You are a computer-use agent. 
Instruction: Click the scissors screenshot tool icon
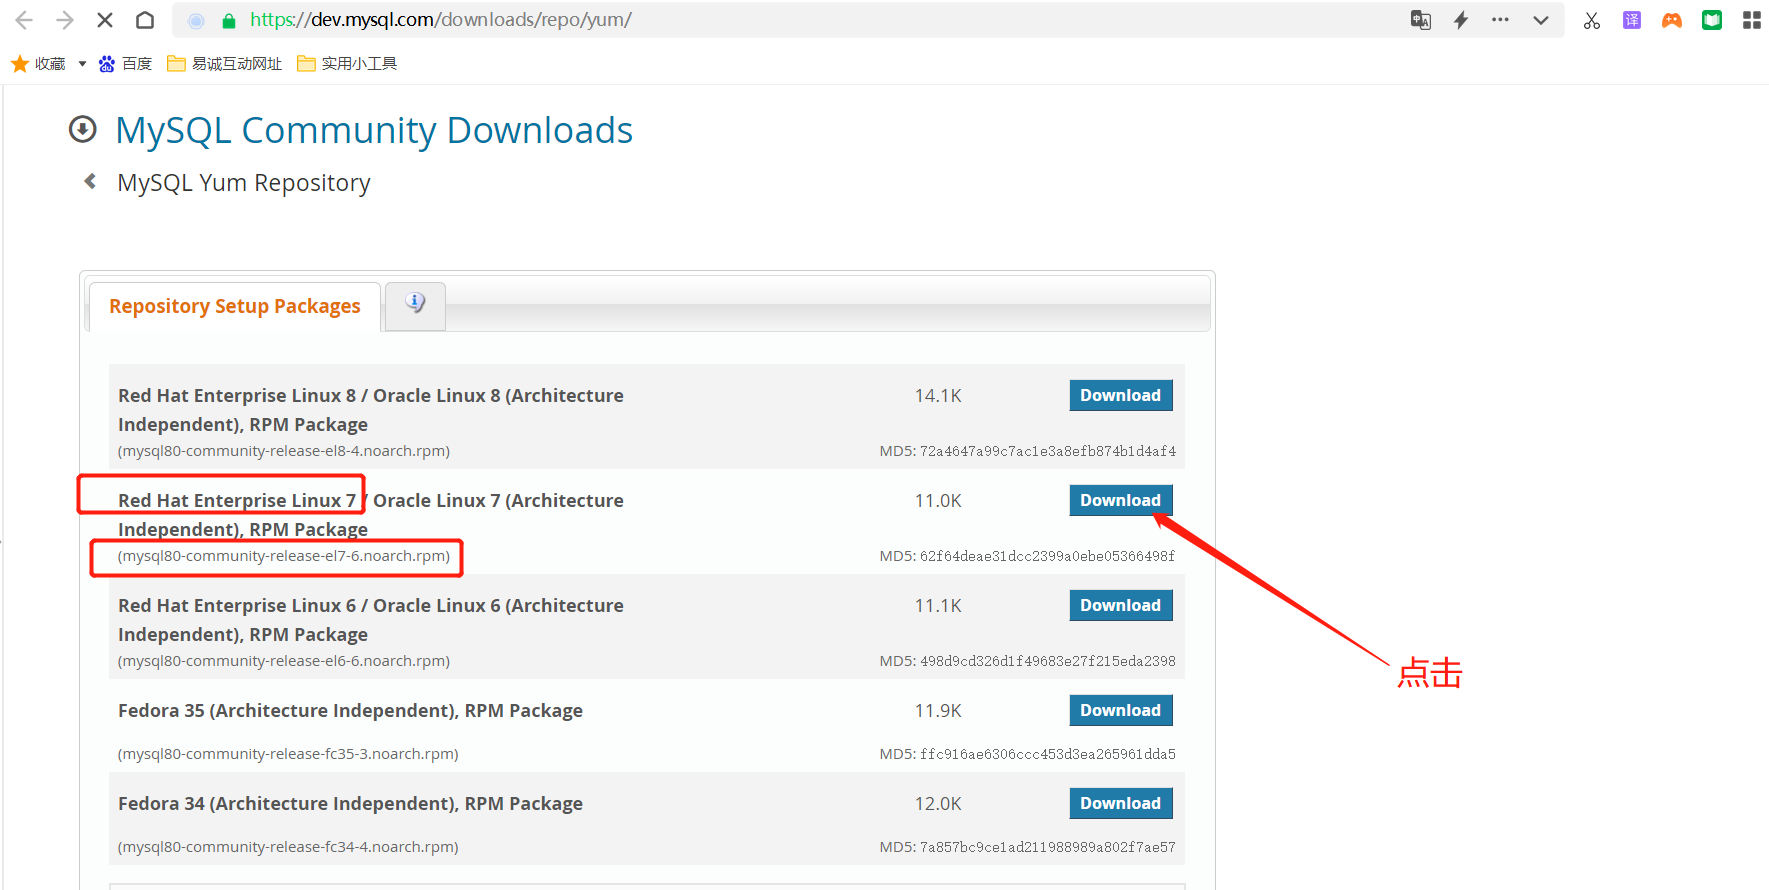coord(1592,20)
